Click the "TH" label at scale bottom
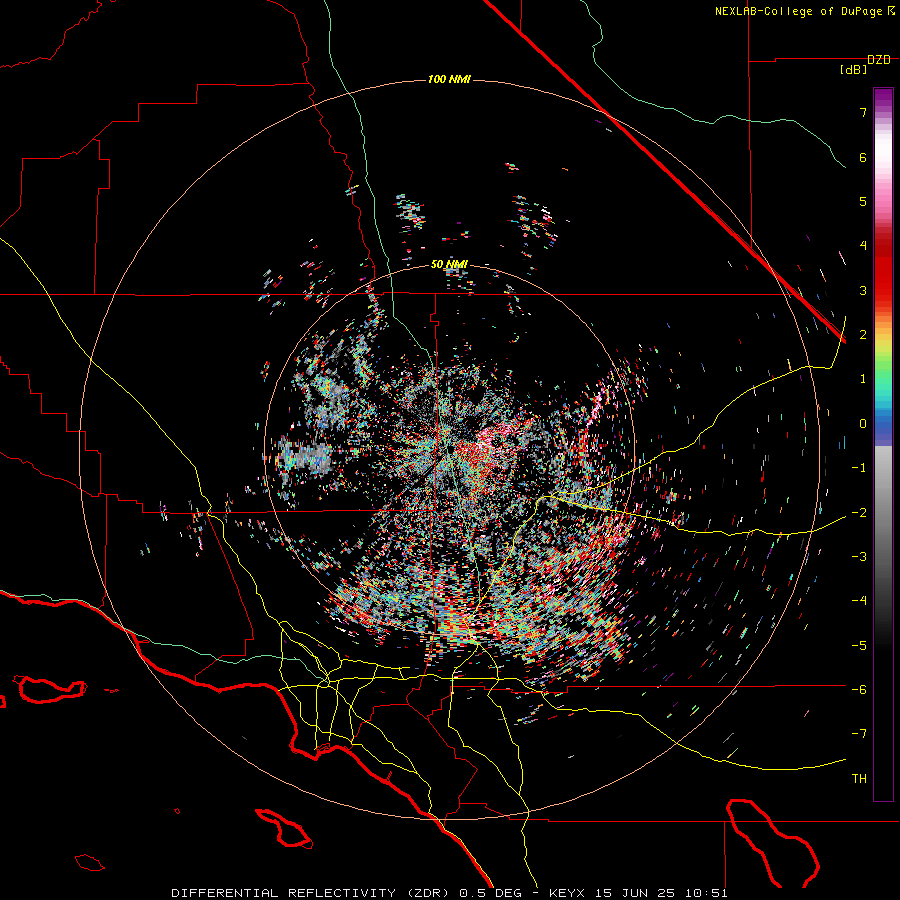Screen dimensions: 900x900 (x=859, y=779)
